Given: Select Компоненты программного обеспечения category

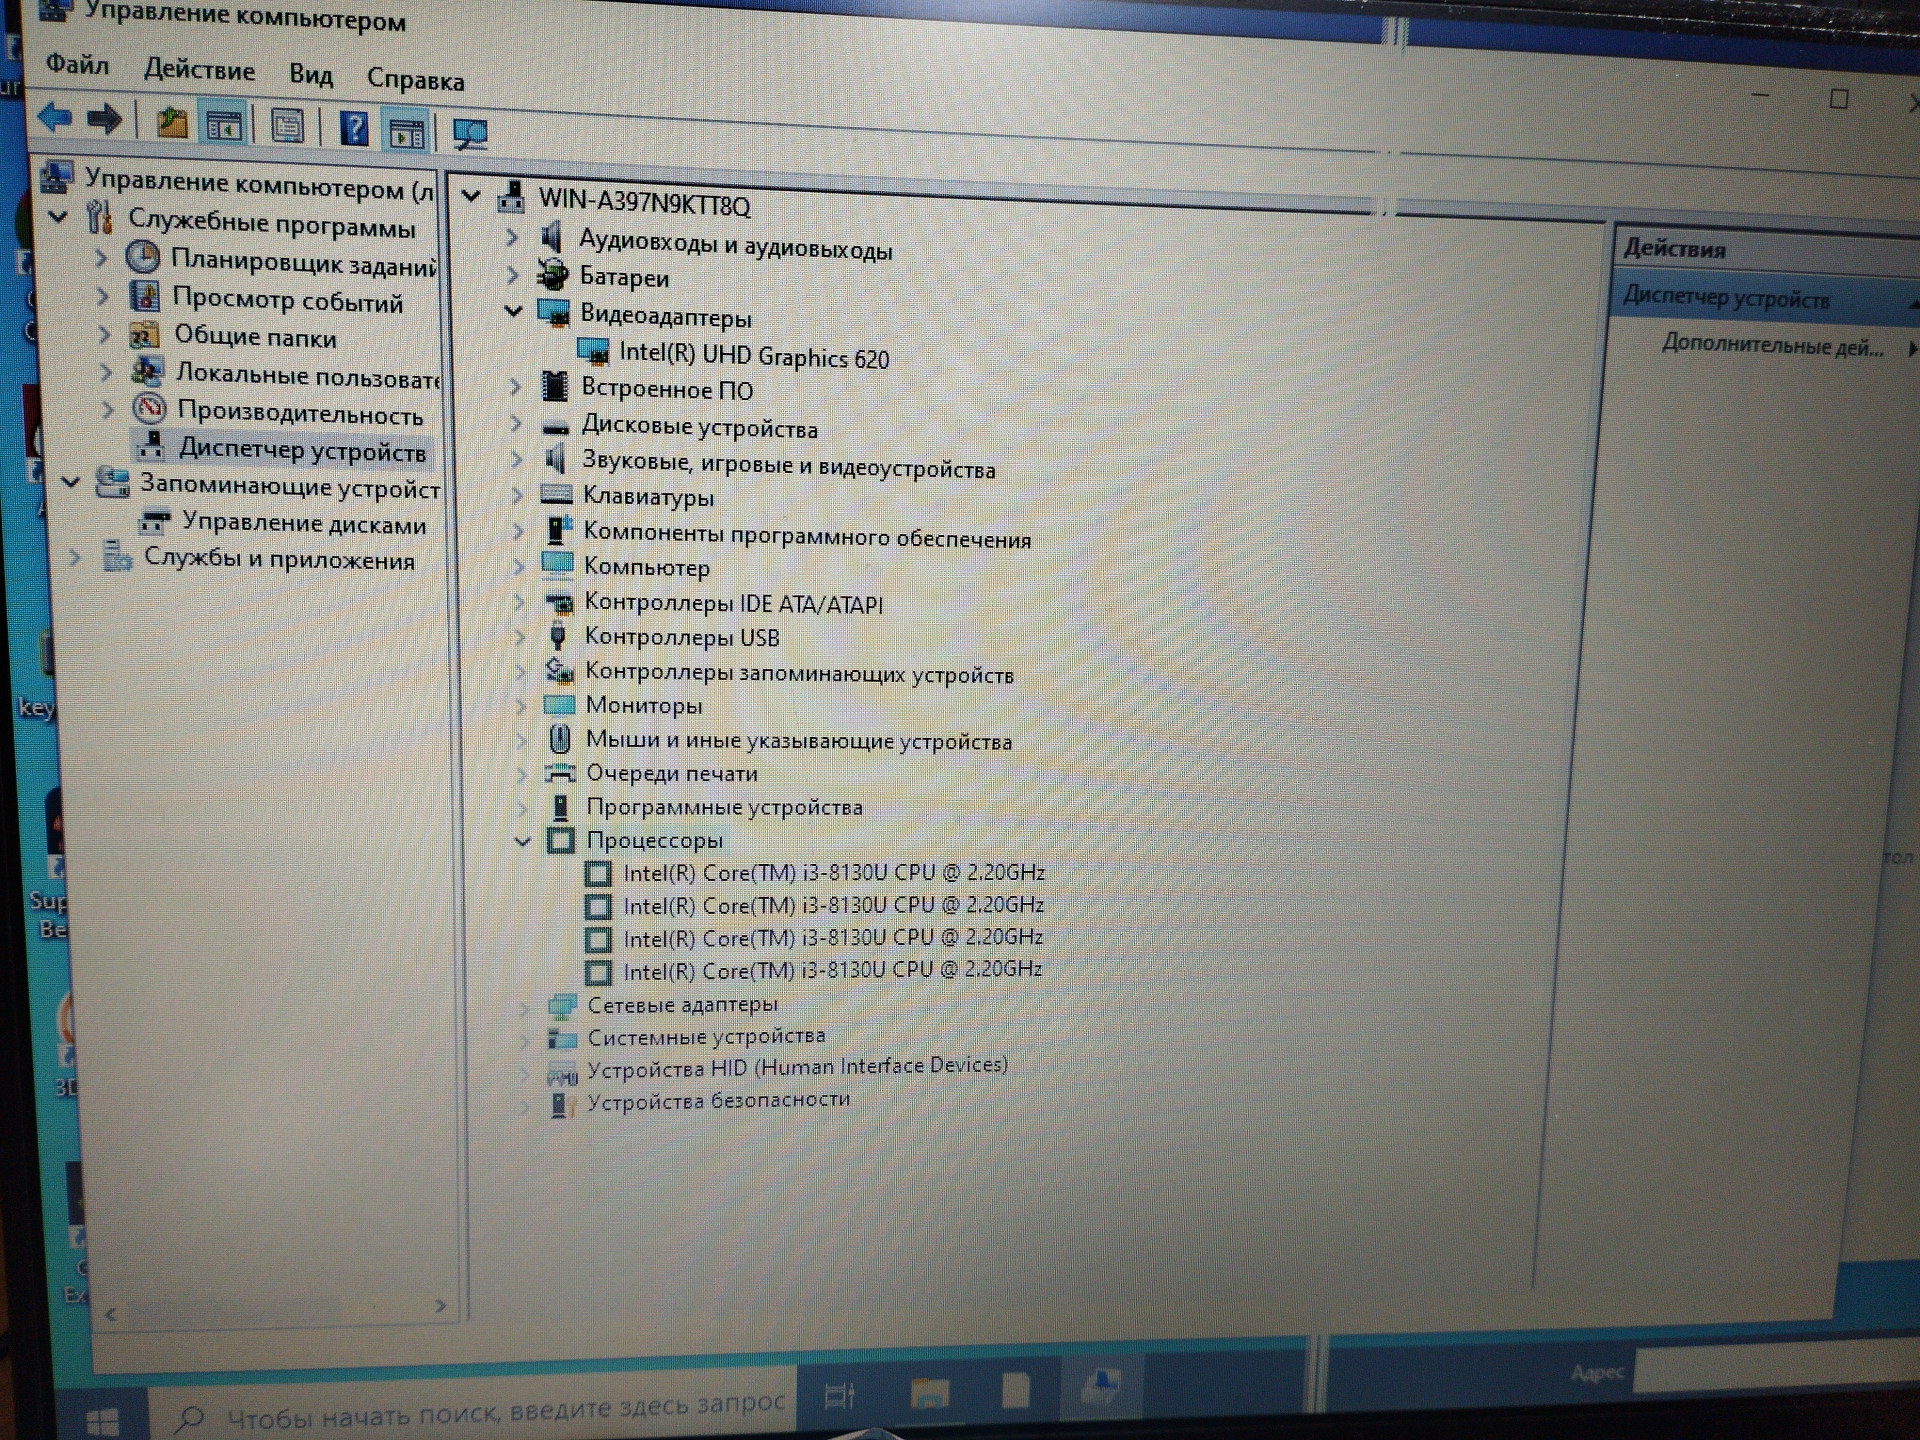Looking at the screenshot, I should [807, 535].
